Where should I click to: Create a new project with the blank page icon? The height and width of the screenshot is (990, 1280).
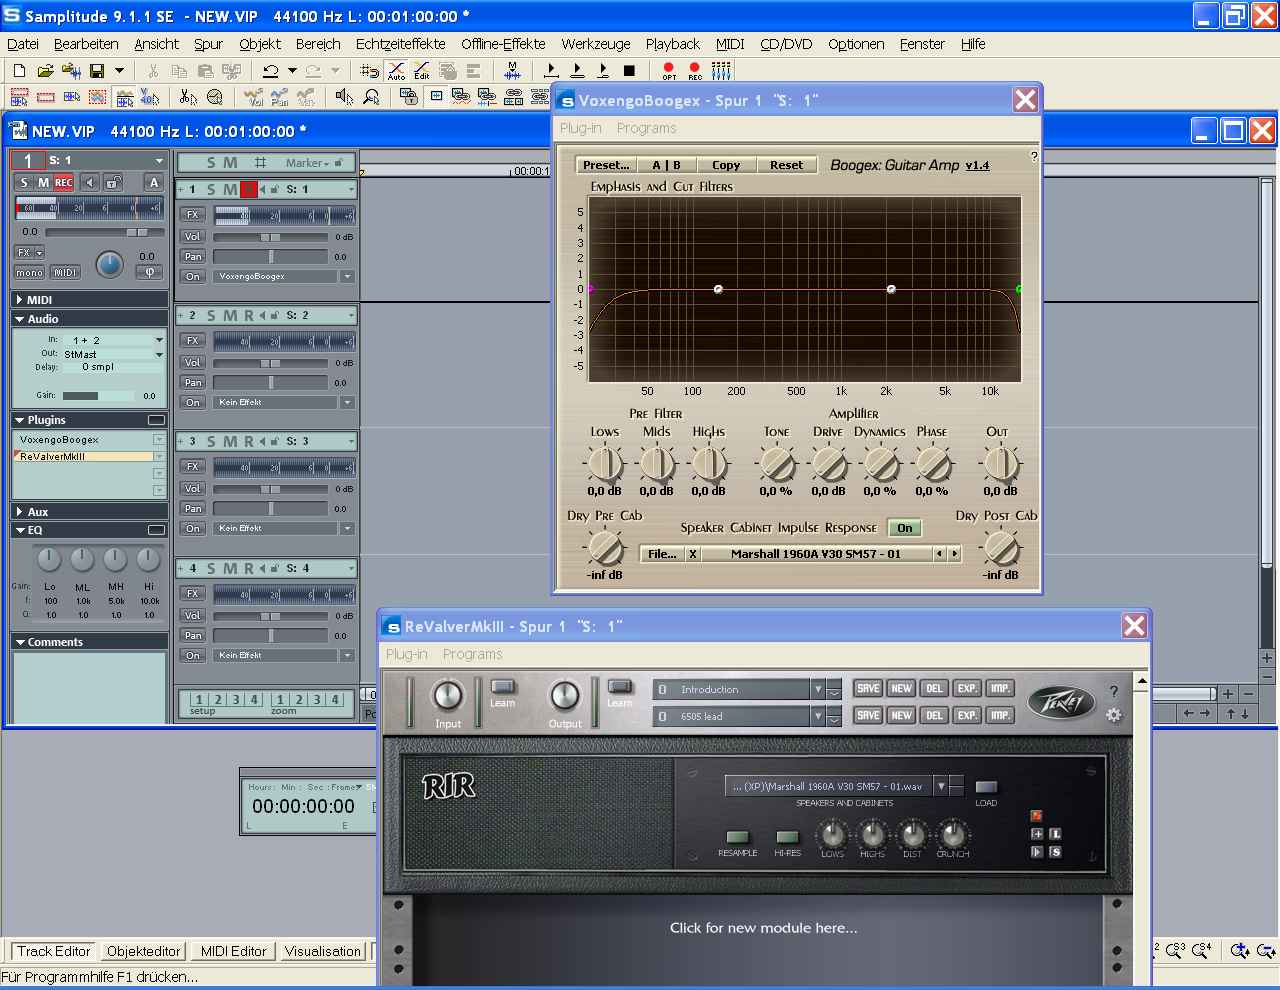pyautogui.click(x=19, y=71)
